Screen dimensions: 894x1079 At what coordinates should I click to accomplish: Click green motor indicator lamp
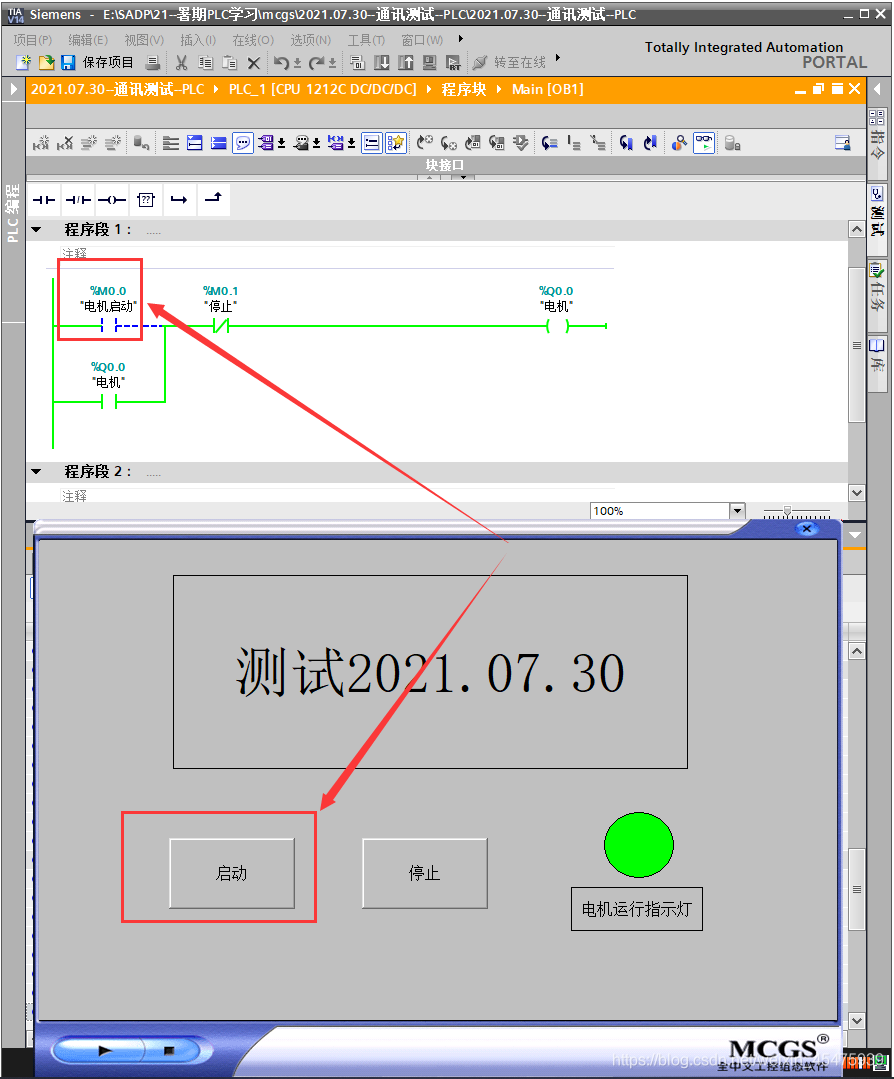click(x=639, y=845)
